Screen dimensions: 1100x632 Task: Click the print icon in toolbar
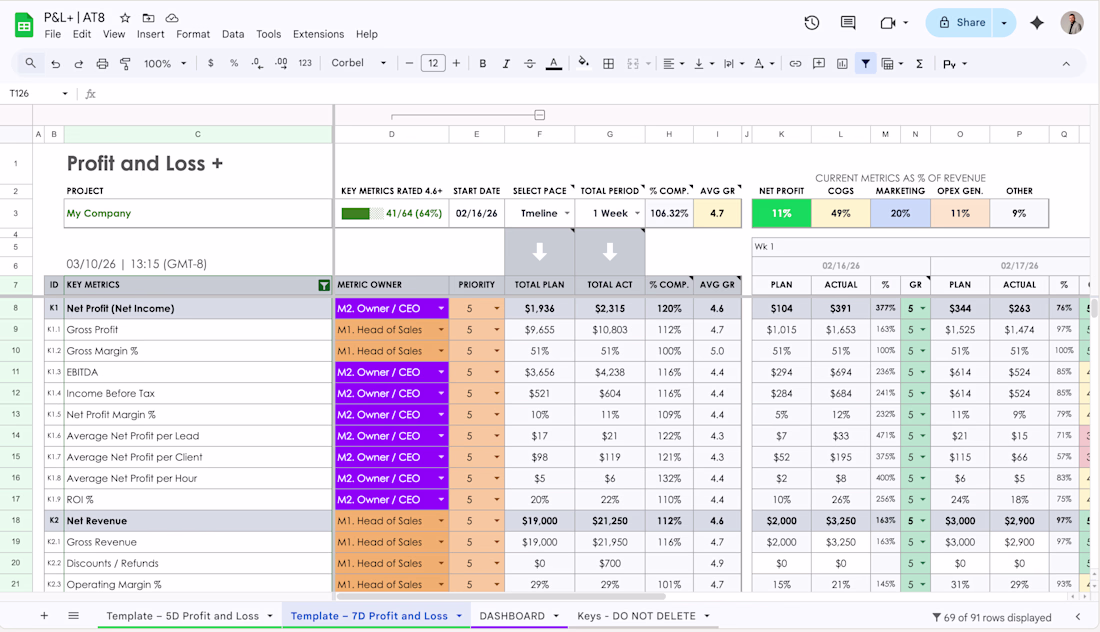pyautogui.click(x=102, y=64)
